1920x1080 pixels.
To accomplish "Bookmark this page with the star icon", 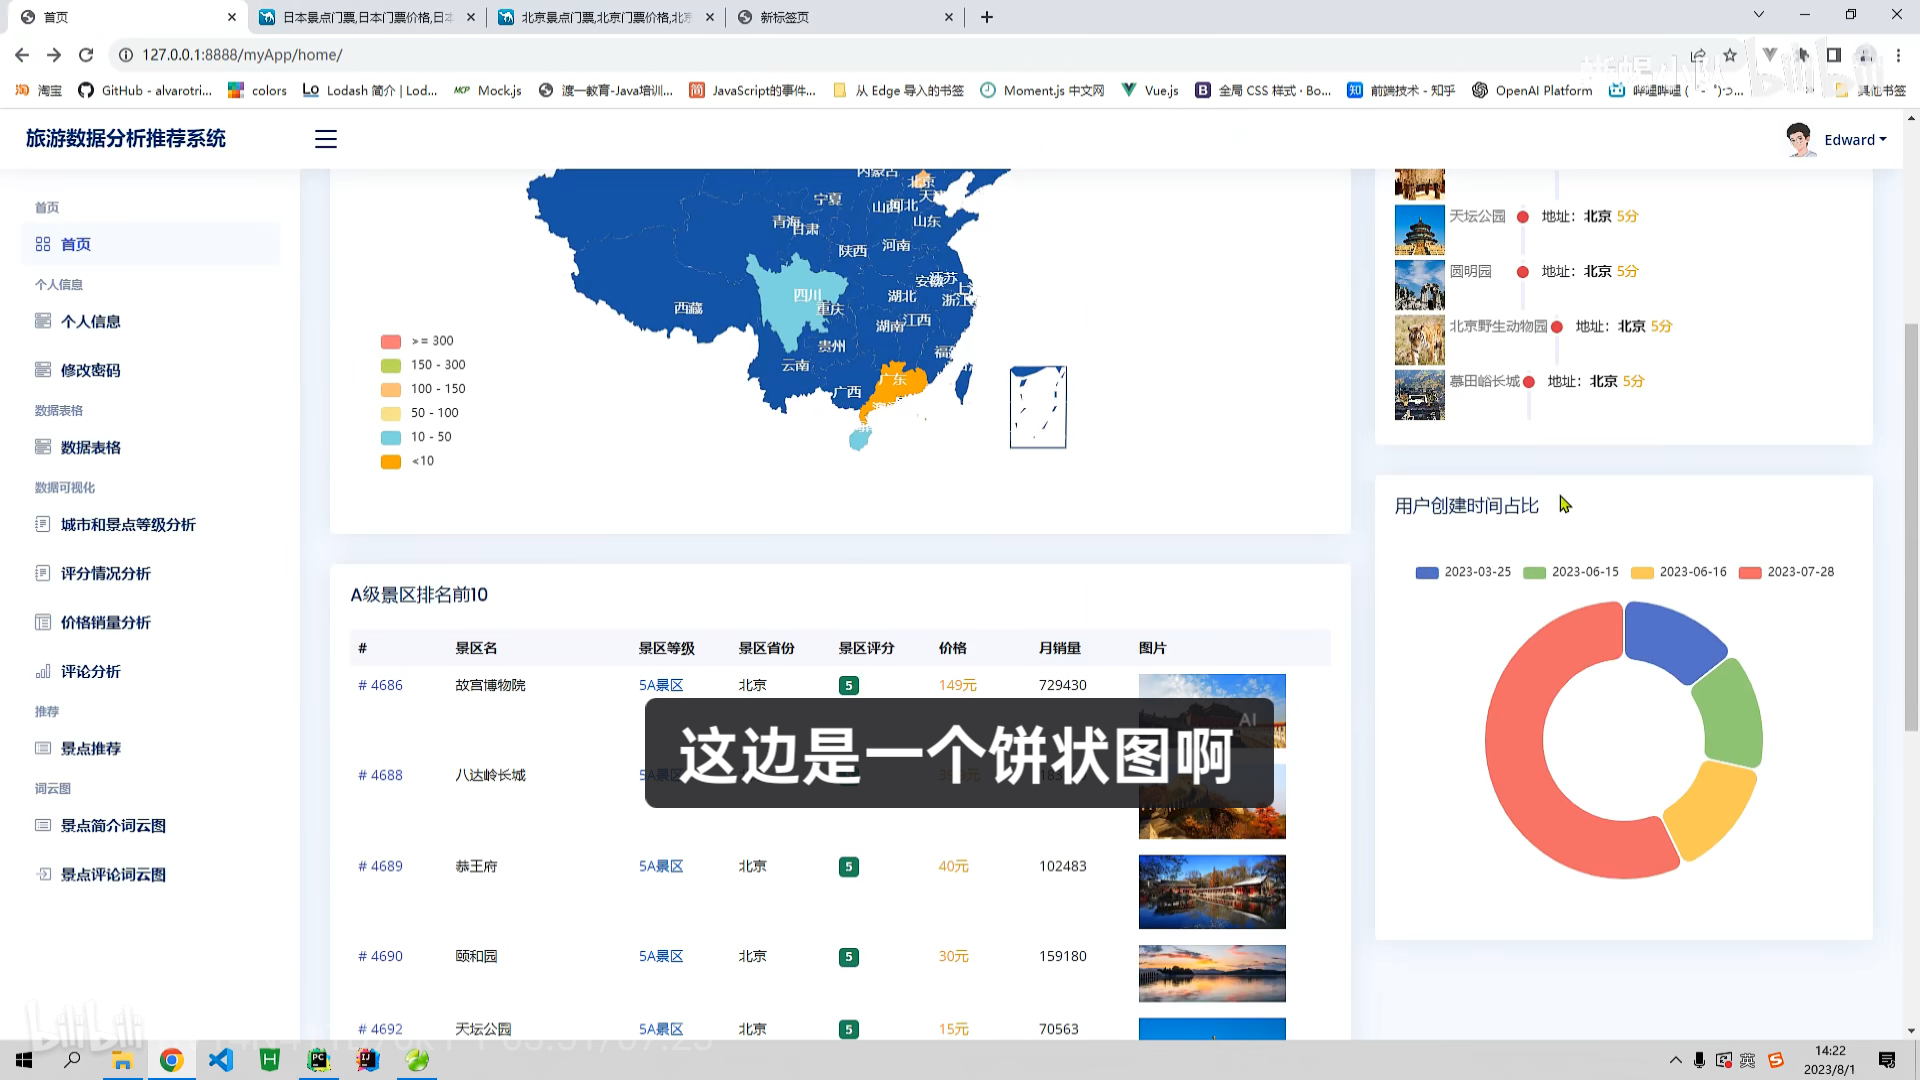I will [x=1730, y=55].
